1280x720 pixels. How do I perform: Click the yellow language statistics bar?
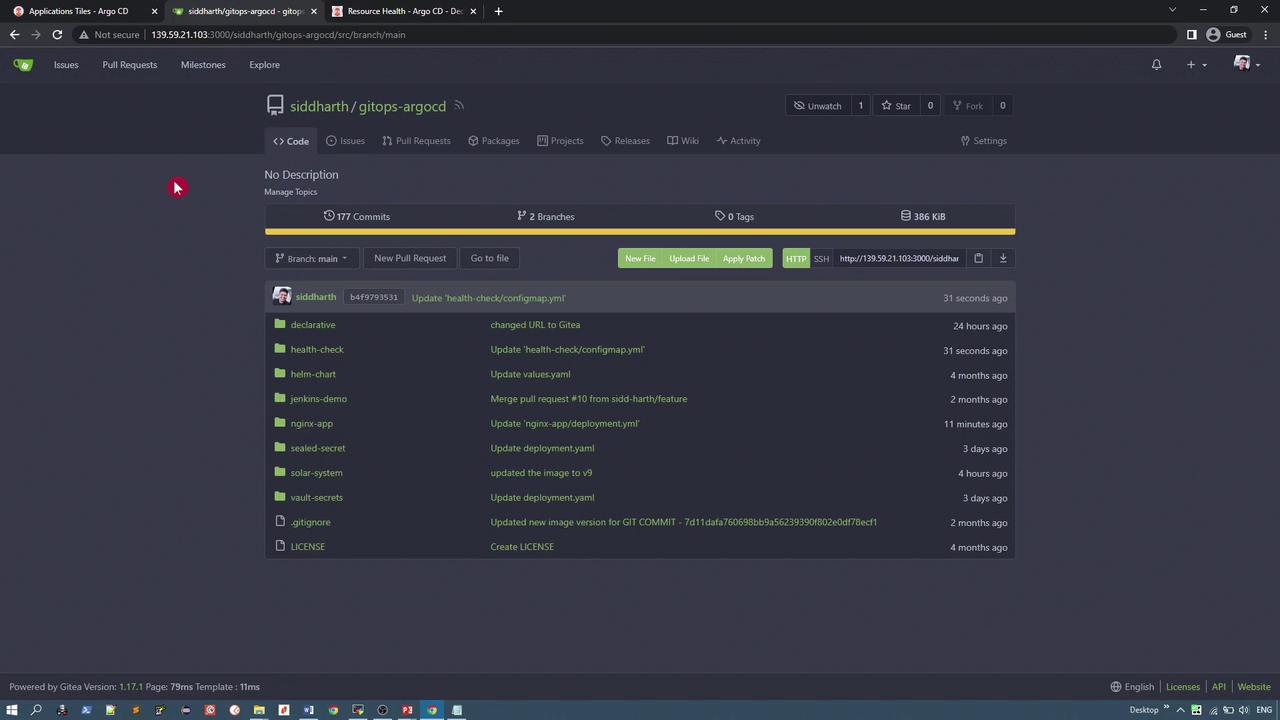640,232
